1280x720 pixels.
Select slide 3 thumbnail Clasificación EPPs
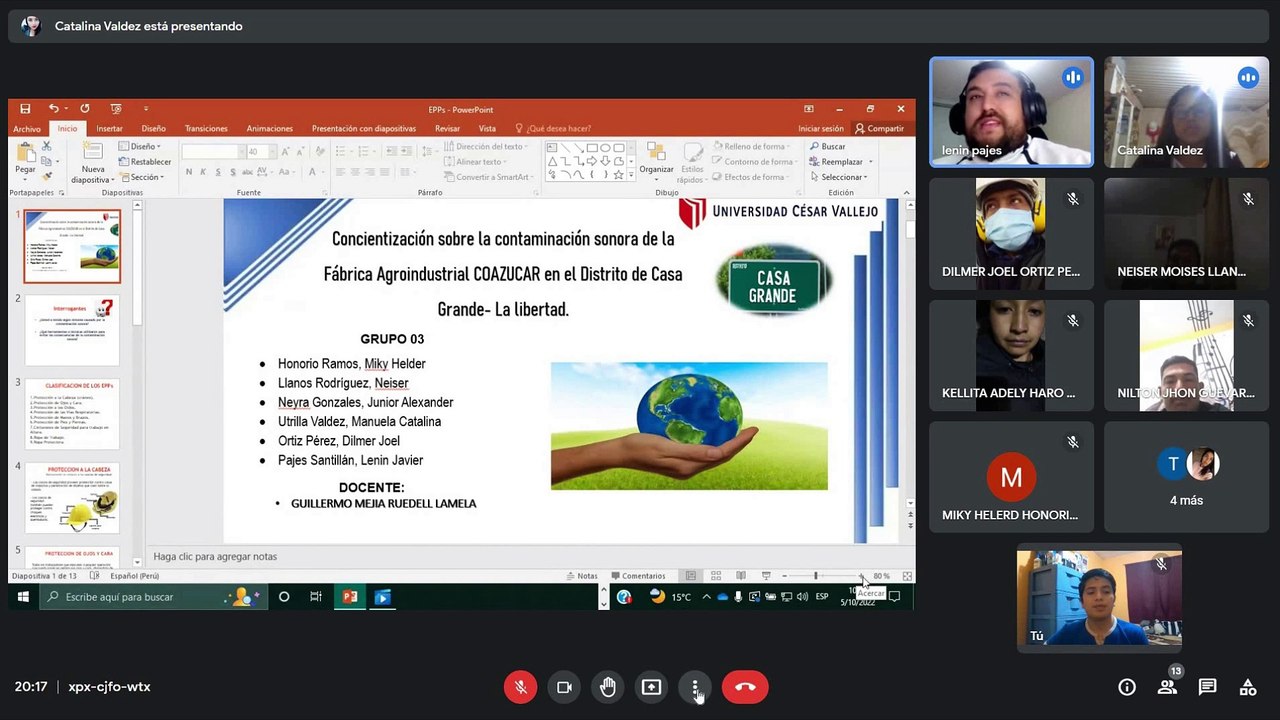coord(72,414)
